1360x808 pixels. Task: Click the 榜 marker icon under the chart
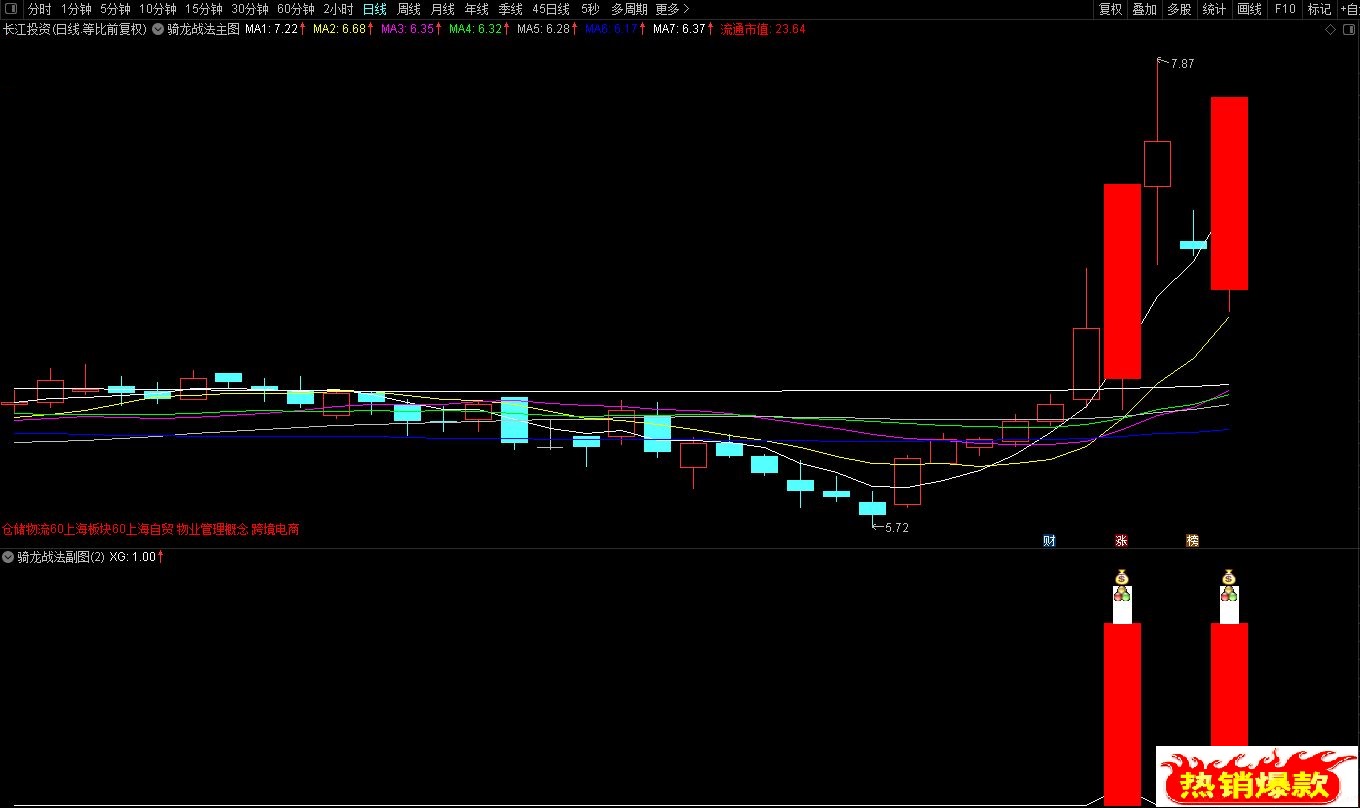tap(1192, 541)
